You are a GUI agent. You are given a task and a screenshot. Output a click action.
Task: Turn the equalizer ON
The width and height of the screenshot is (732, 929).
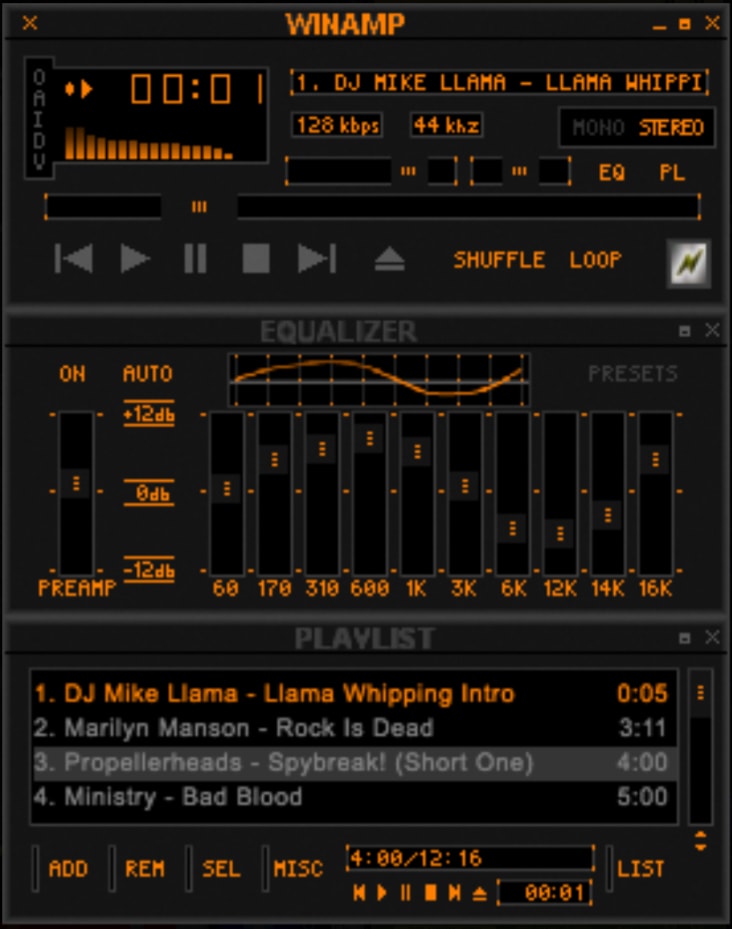click(x=72, y=374)
